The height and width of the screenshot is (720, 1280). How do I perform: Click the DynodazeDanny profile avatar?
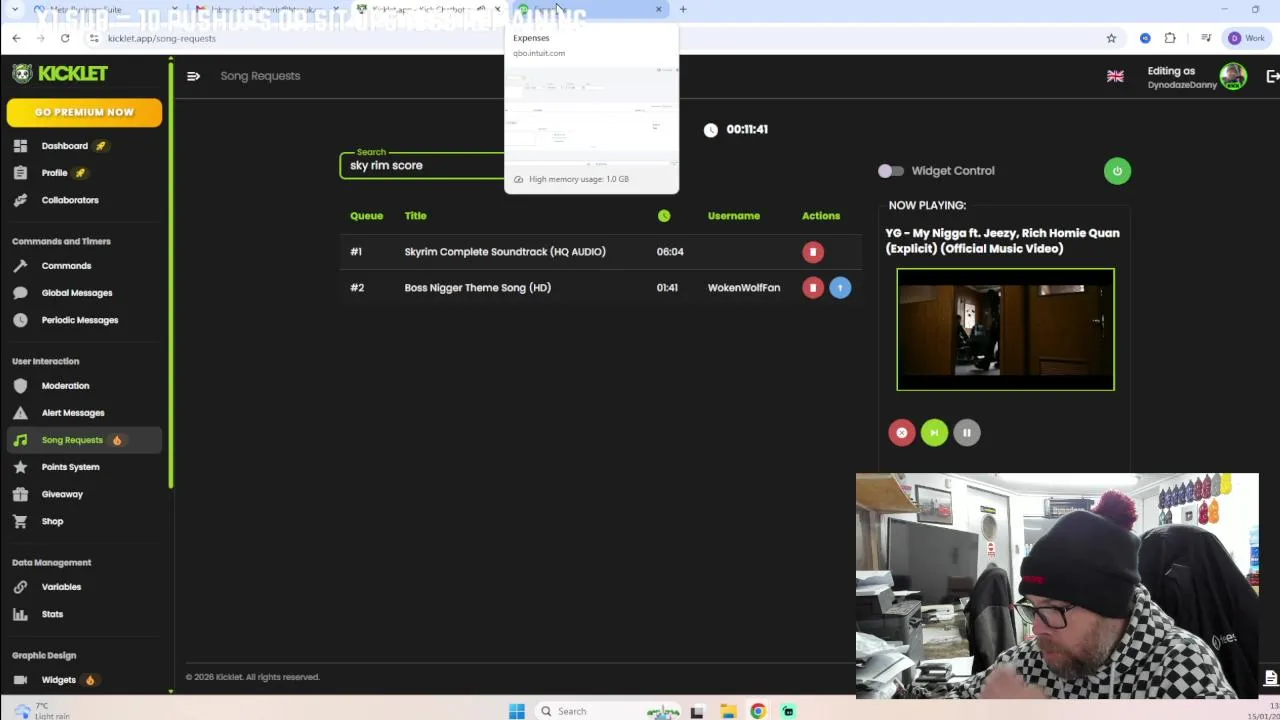coord(1233,77)
